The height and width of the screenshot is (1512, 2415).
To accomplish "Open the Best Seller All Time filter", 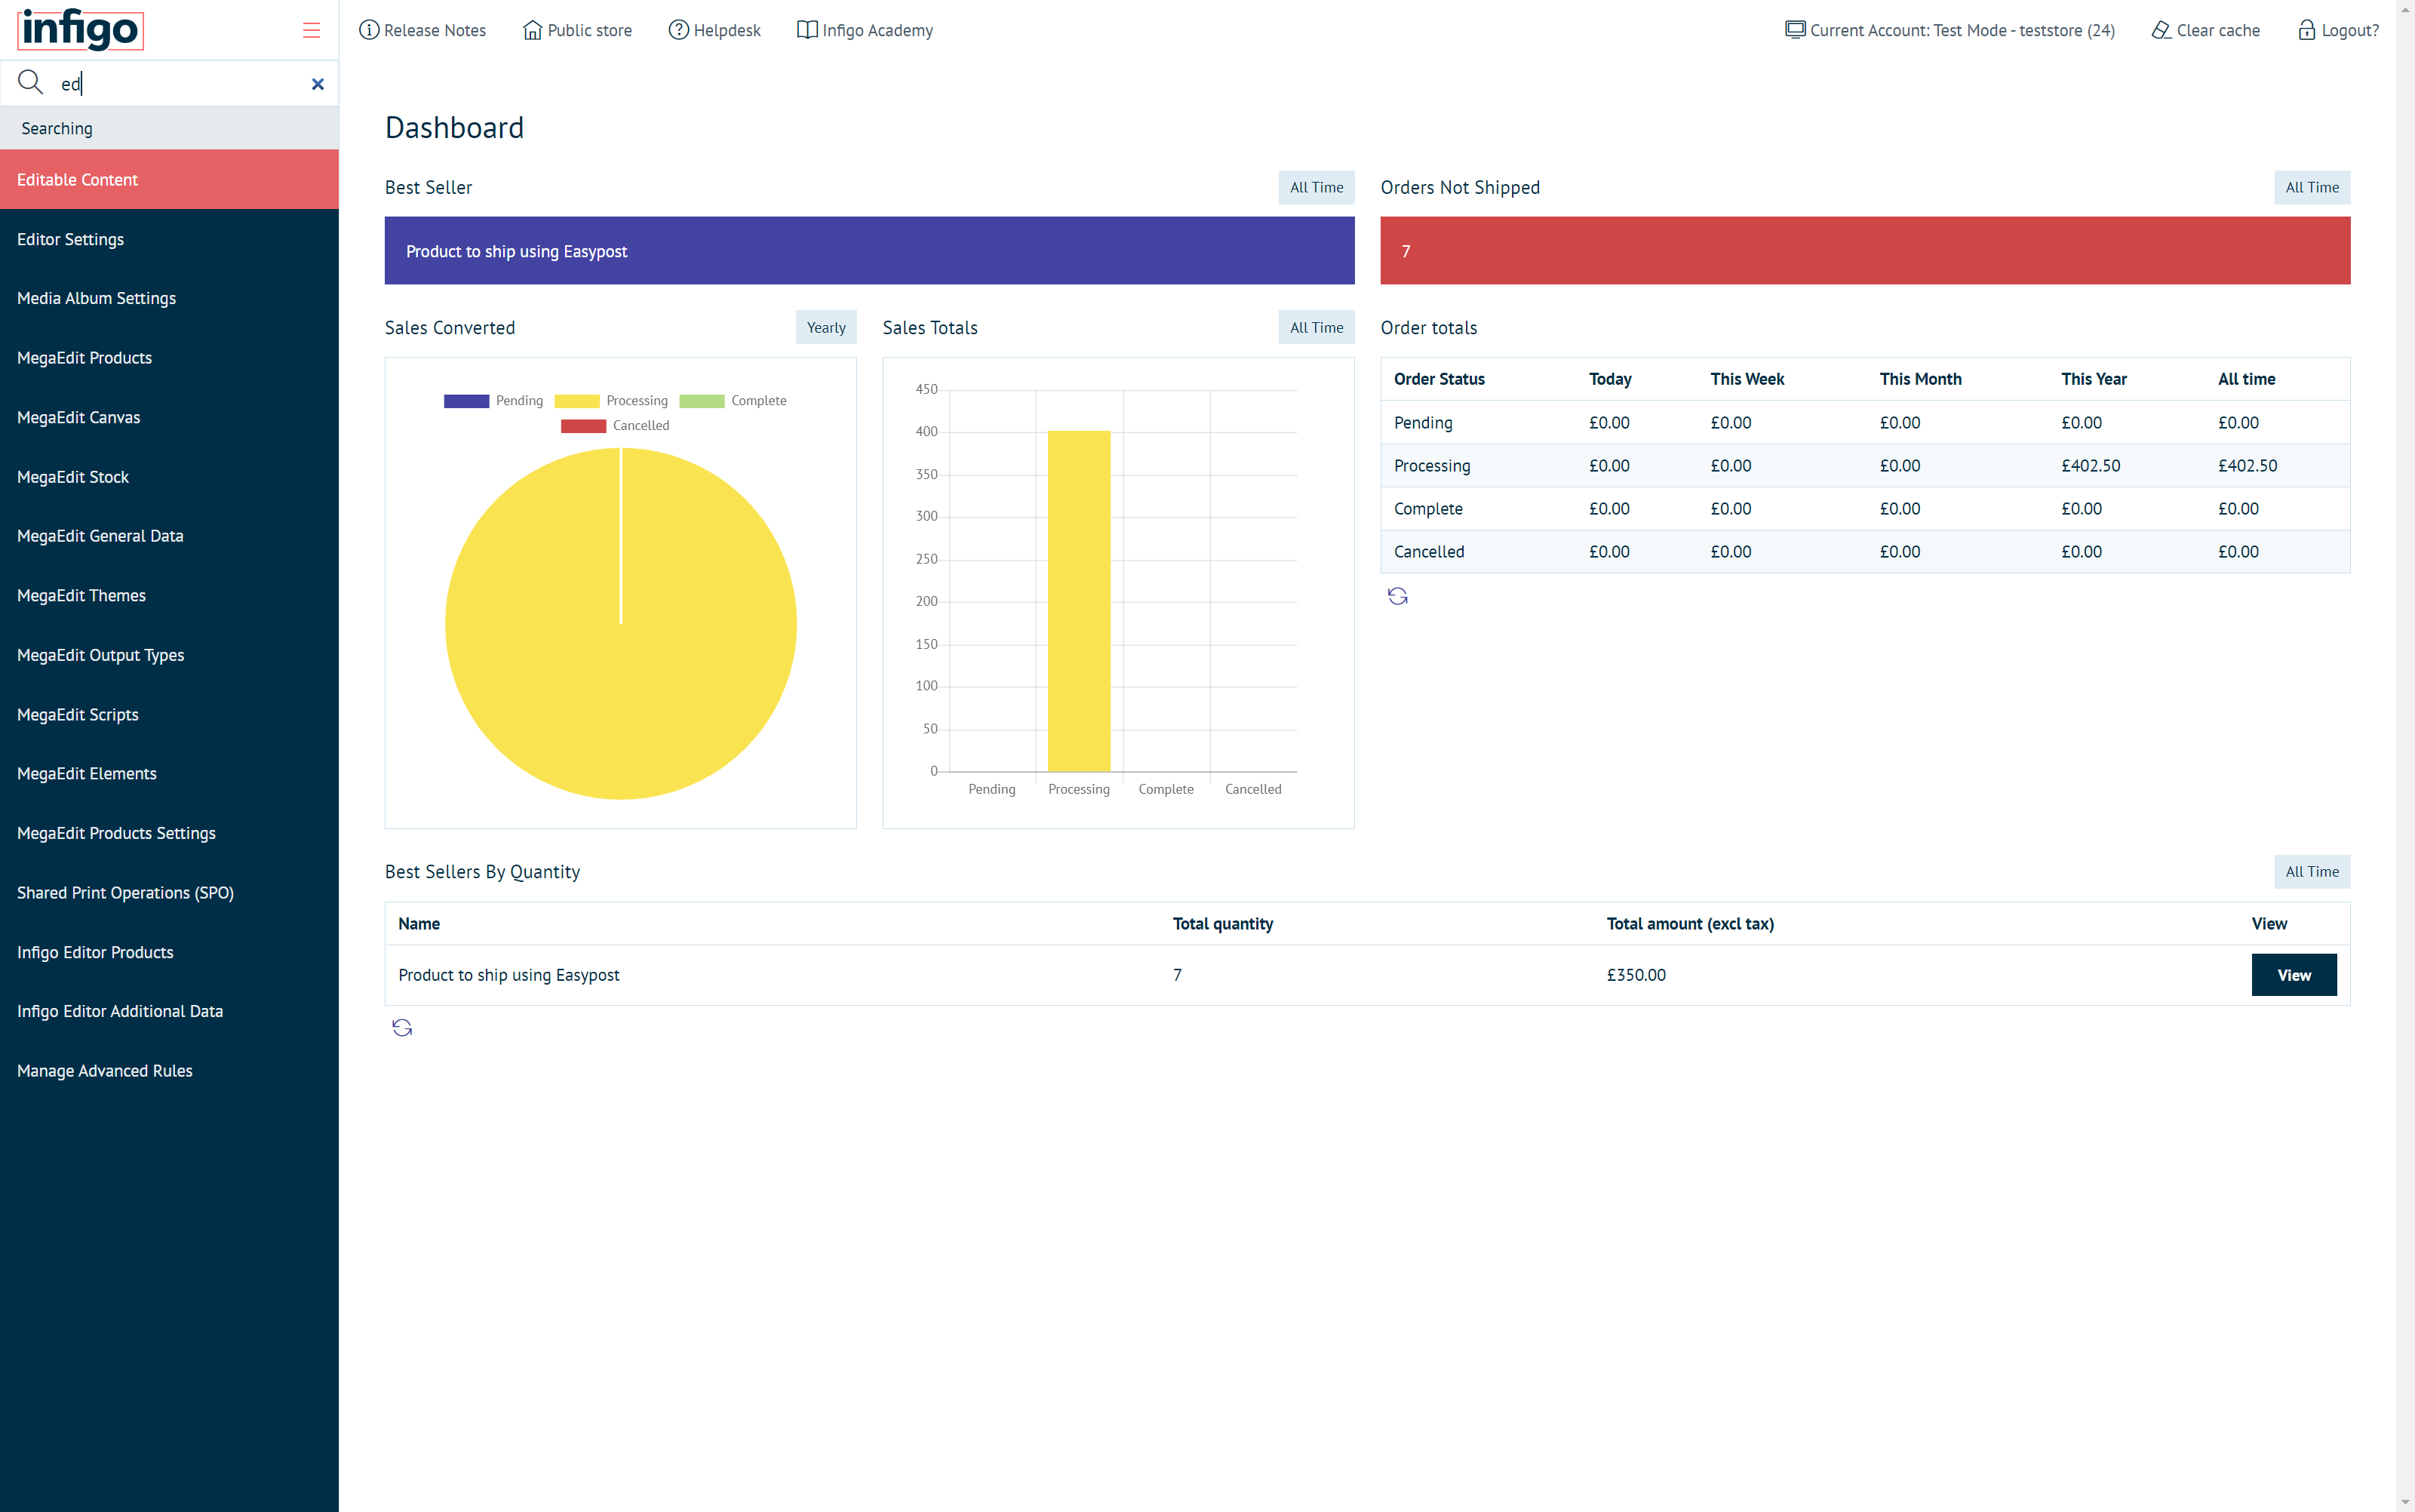I will (x=1316, y=187).
